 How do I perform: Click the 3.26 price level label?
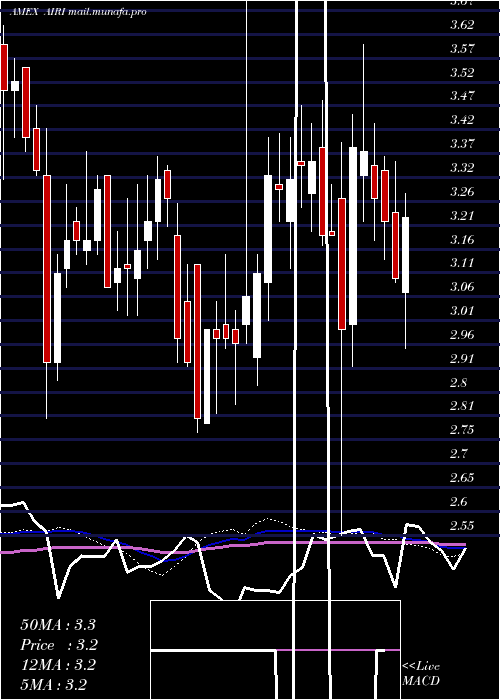tap(462, 192)
